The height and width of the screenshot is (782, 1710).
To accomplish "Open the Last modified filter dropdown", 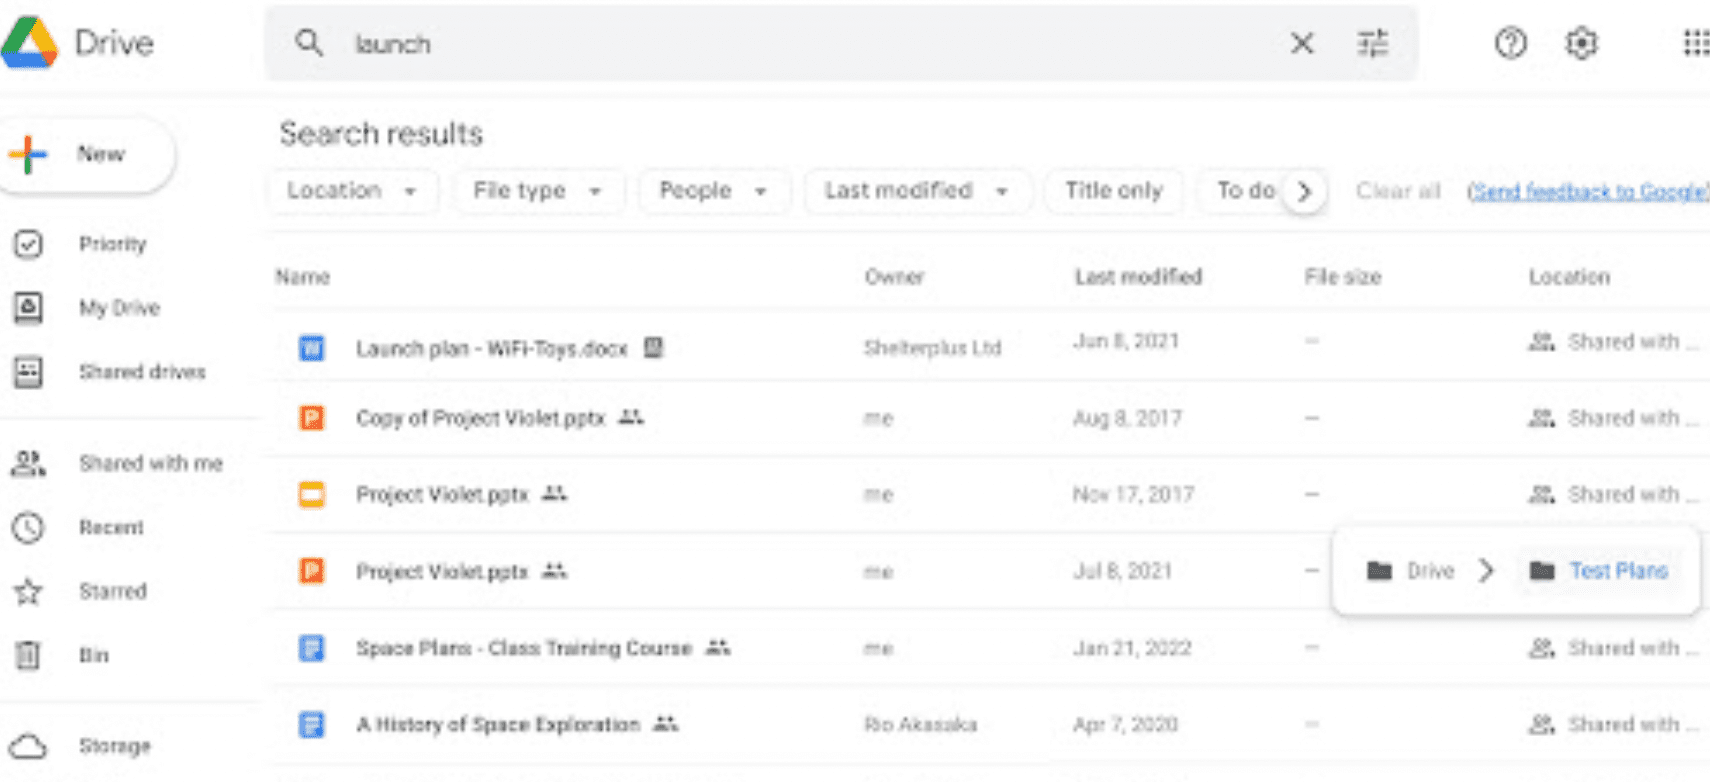I will pyautogui.click(x=915, y=191).
